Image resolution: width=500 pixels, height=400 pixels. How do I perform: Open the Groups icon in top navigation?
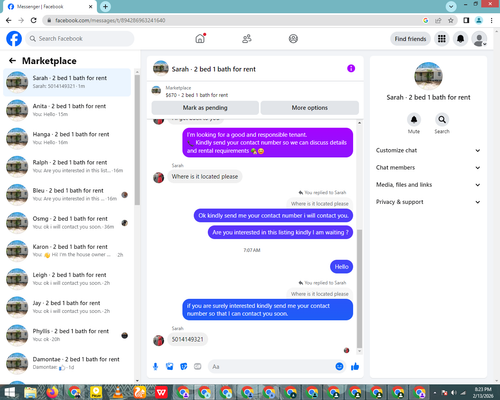[x=293, y=39]
